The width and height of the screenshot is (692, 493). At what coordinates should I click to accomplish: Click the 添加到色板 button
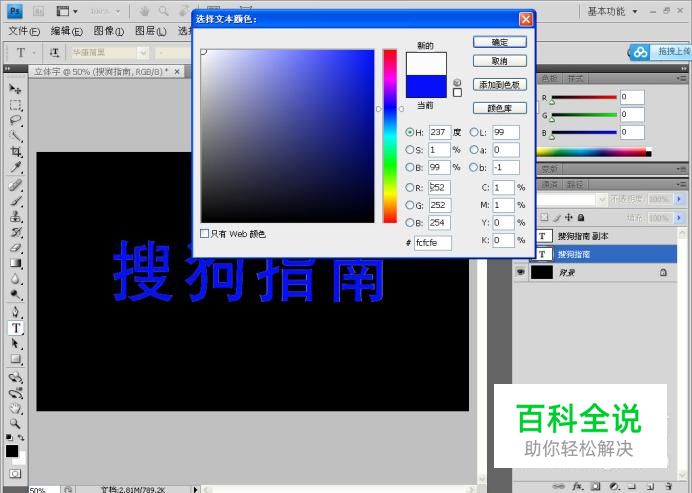(500, 84)
